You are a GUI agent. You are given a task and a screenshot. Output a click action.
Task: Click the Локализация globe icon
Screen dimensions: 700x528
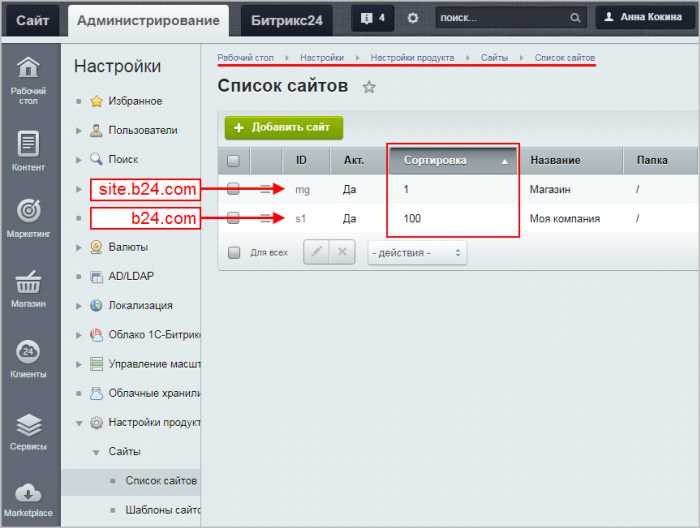pyautogui.click(x=96, y=305)
